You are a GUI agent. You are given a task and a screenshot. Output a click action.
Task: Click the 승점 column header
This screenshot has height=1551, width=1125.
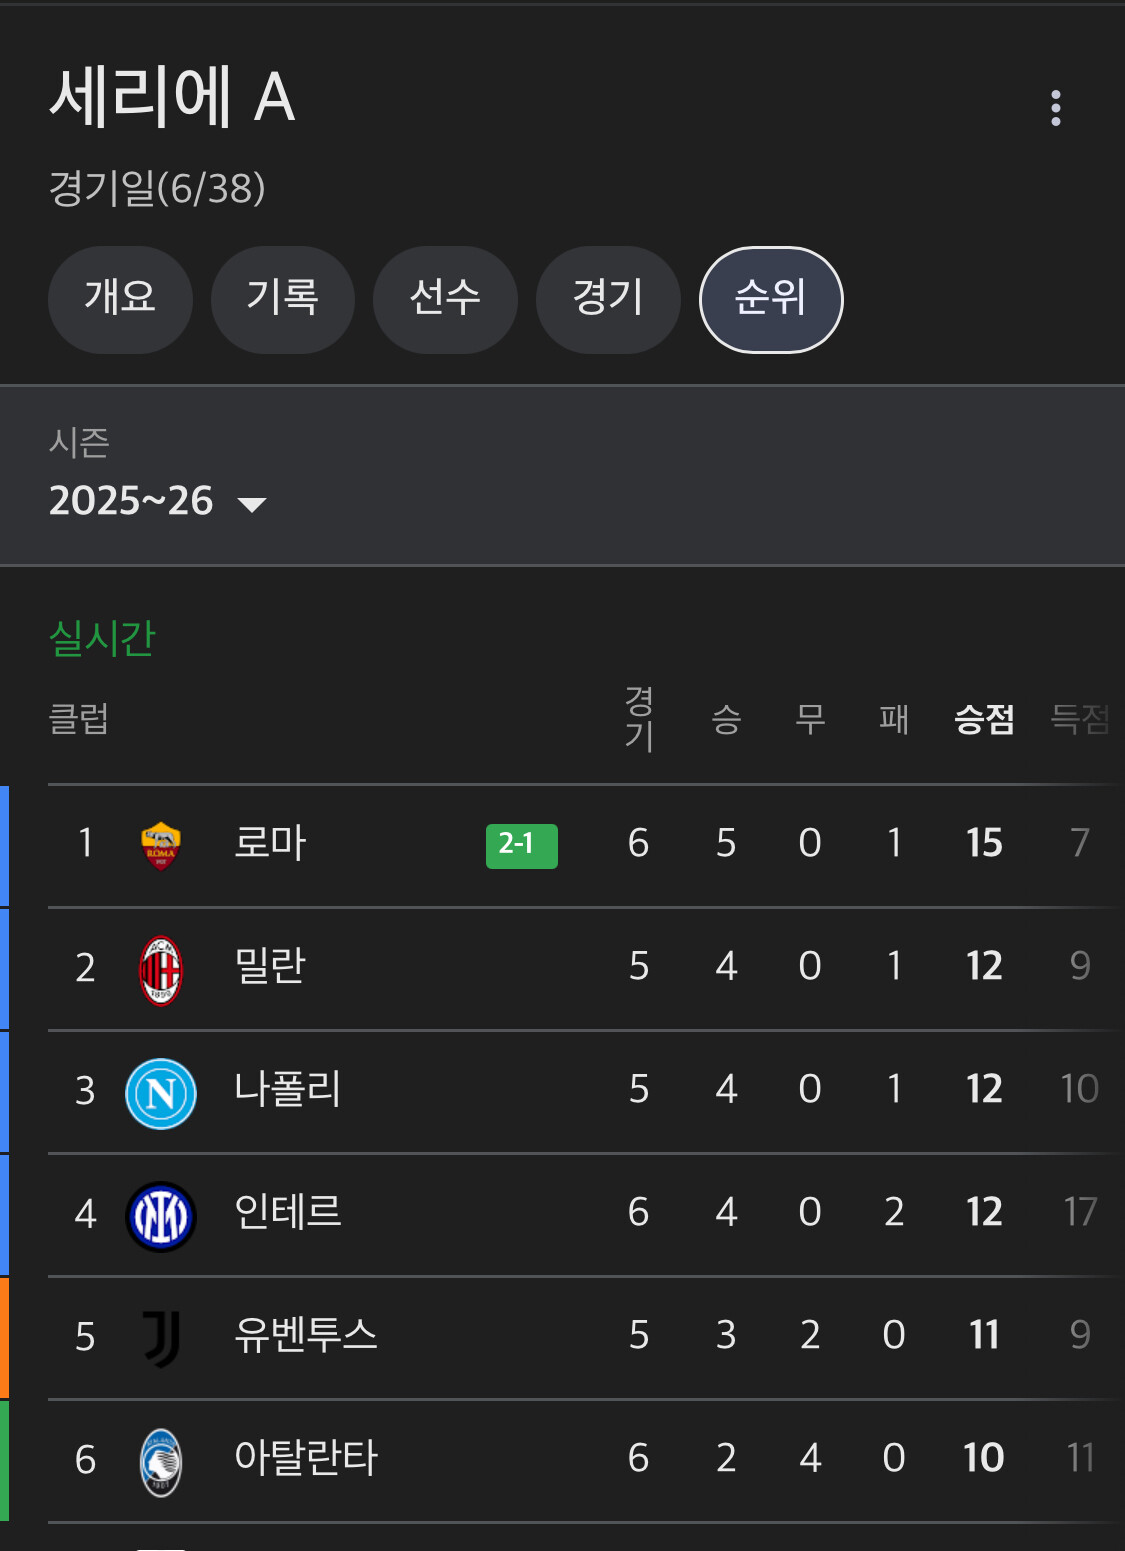click(984, 719)
